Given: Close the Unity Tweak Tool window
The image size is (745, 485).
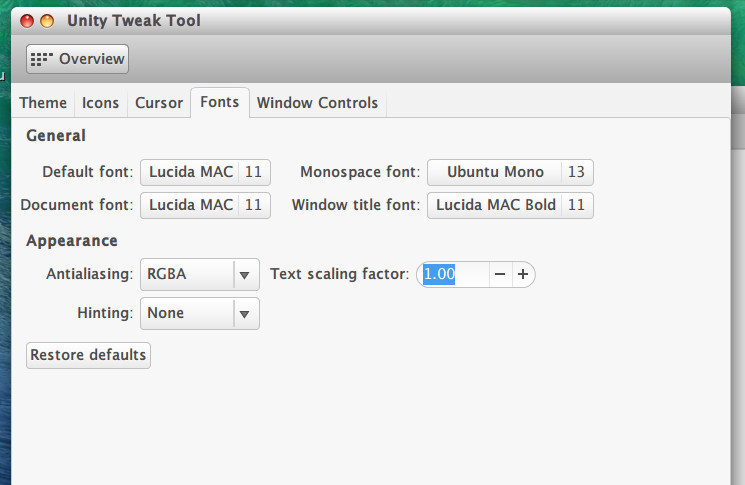Looking at the screenshot, I should pyautogui.click(x=27, y=21).
